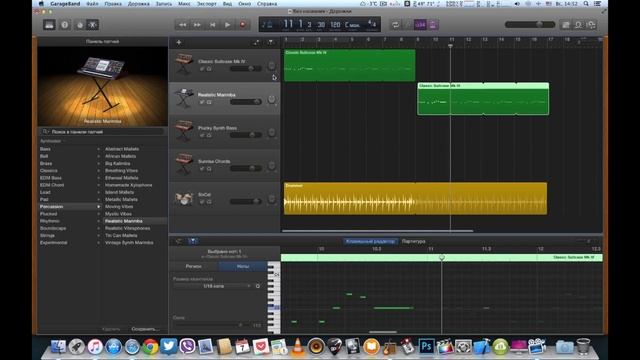Launch VLC cone icon in Dock
The height and width of the screenshot is (360, 640).
pyautogui.click(x=298, y=347)
